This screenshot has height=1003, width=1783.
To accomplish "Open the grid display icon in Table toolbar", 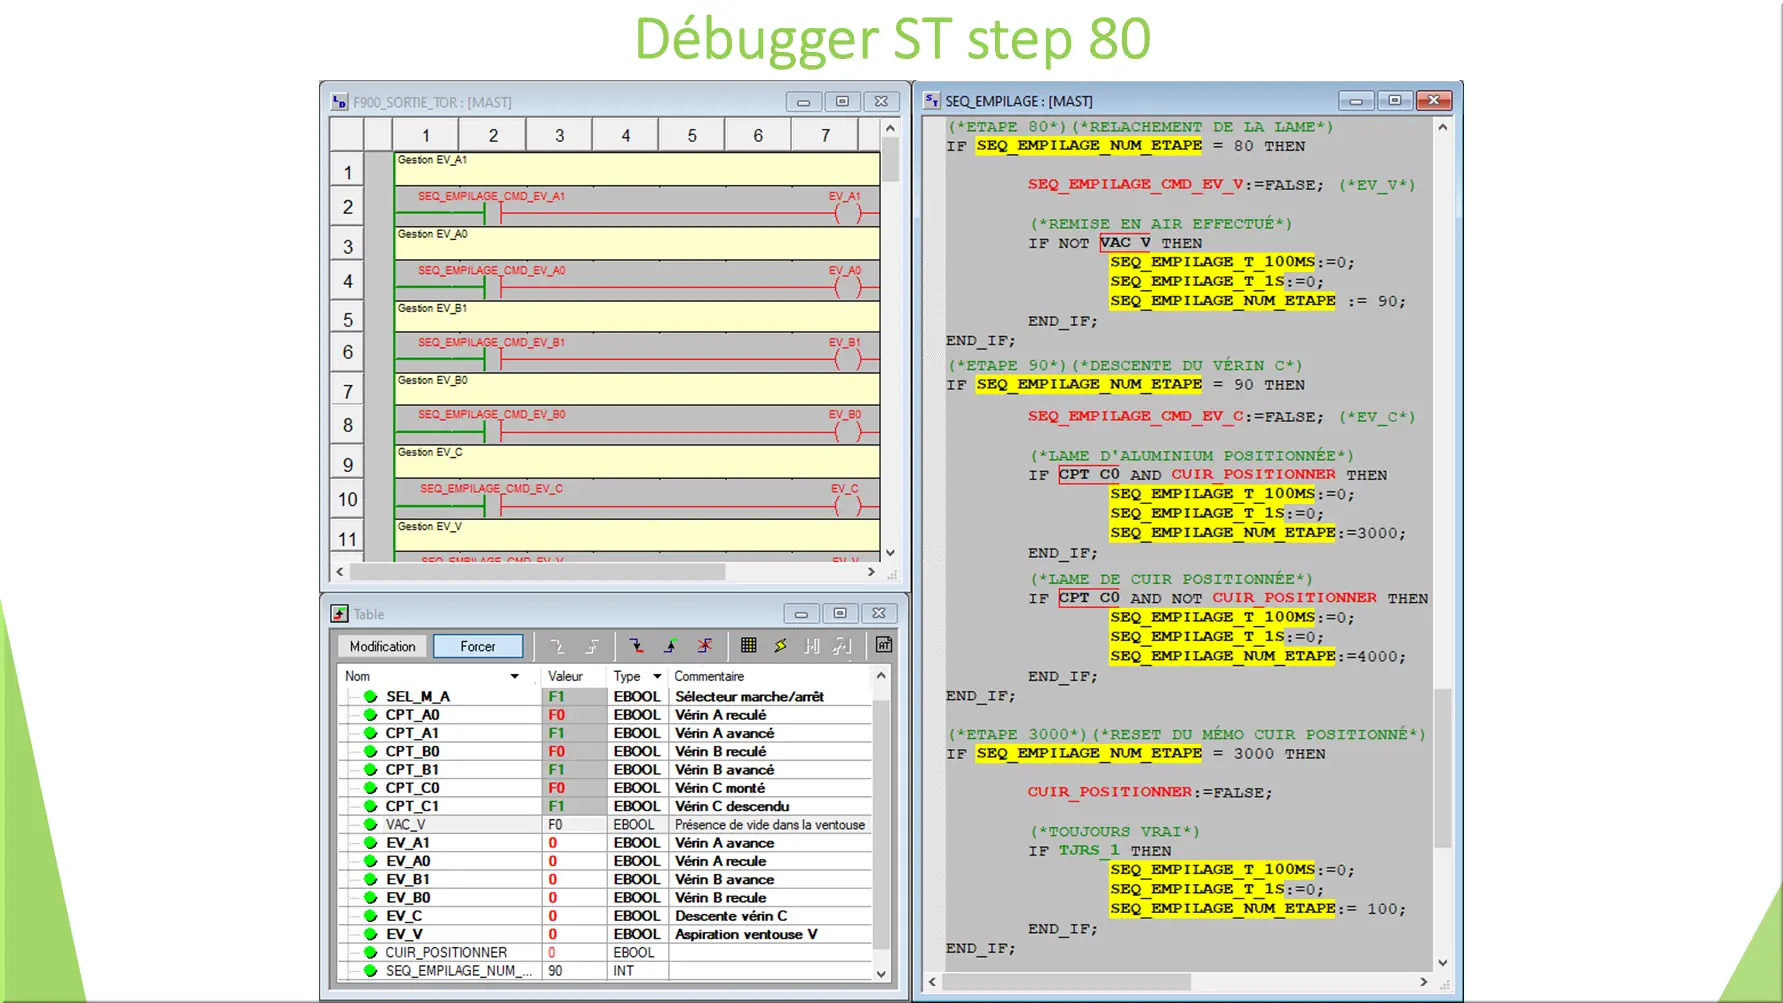I will pos(748,645).
